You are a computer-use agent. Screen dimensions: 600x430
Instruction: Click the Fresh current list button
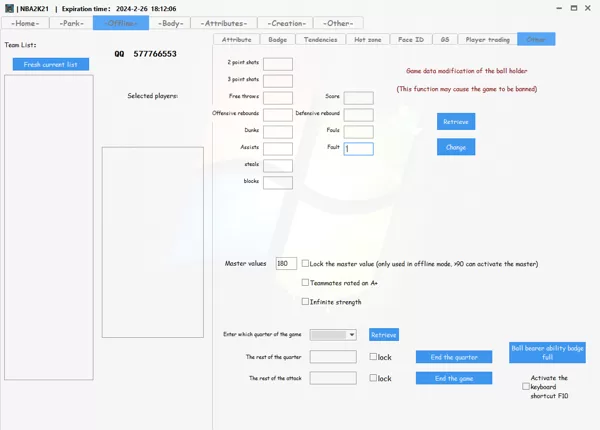click(x=51, y=64)
